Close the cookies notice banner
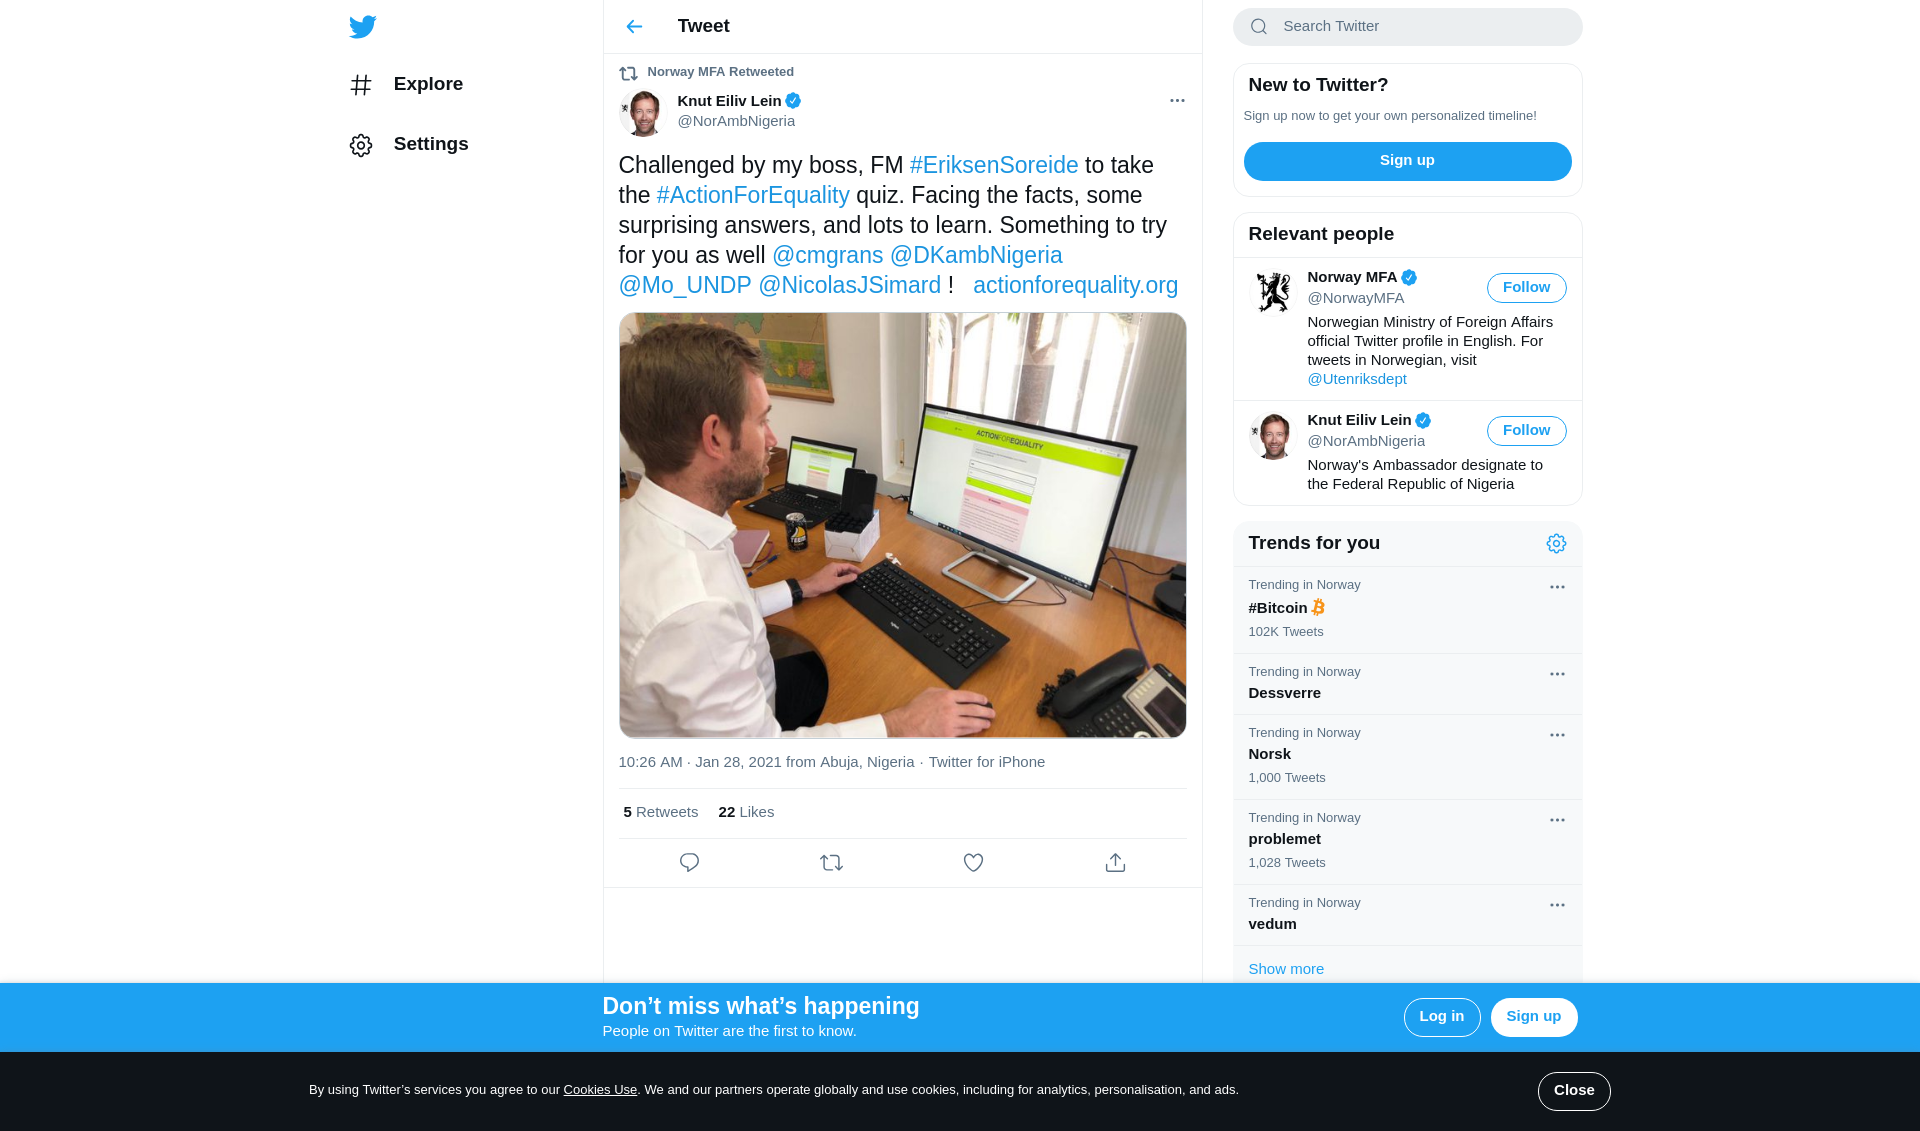Viewport: 1920px width, 1131px height. [1574, 1091]
